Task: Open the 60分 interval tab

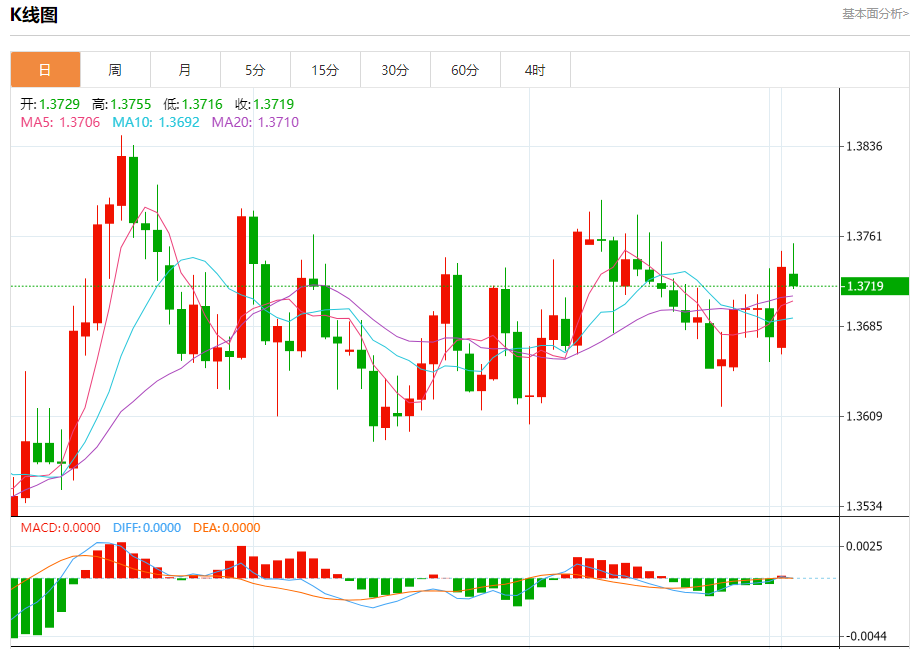Action: click(465, 70)
